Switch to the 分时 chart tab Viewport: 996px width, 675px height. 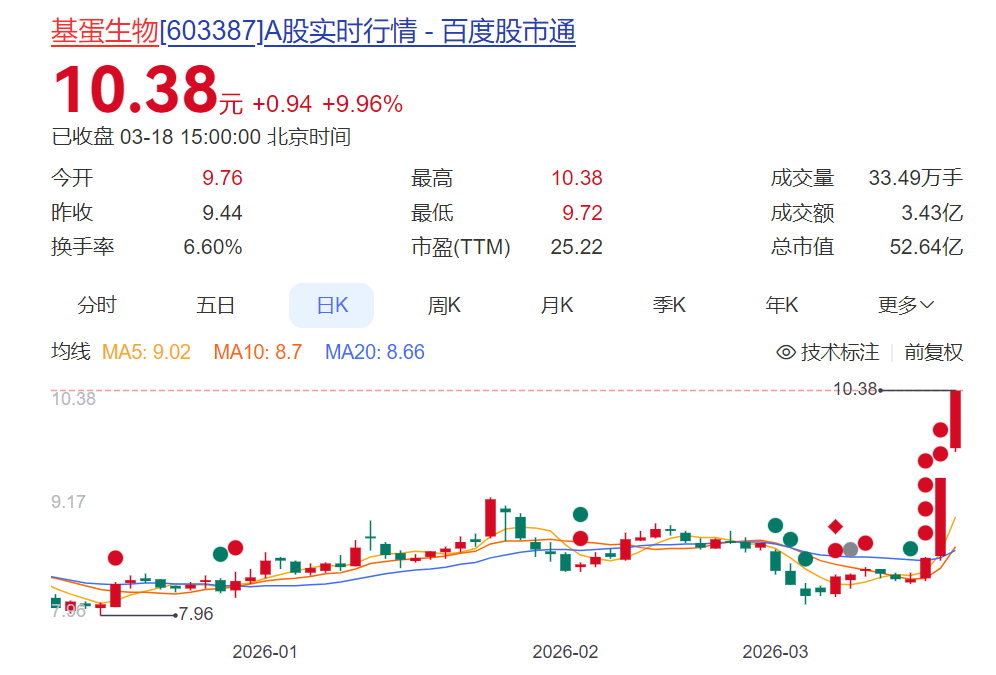click(96, 305)
